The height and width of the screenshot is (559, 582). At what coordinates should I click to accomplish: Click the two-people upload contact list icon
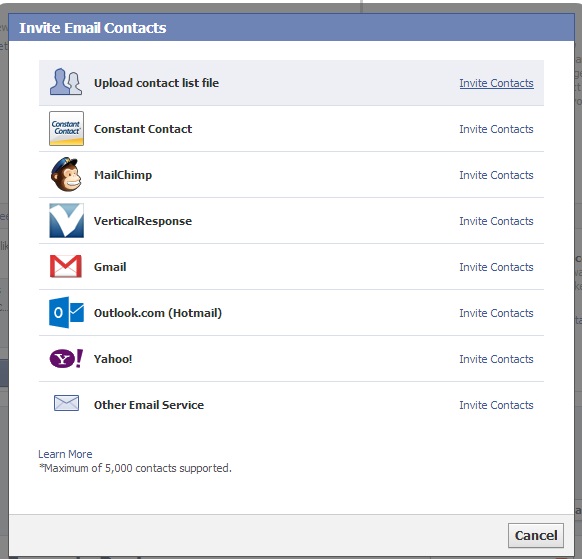coord(66,82)
